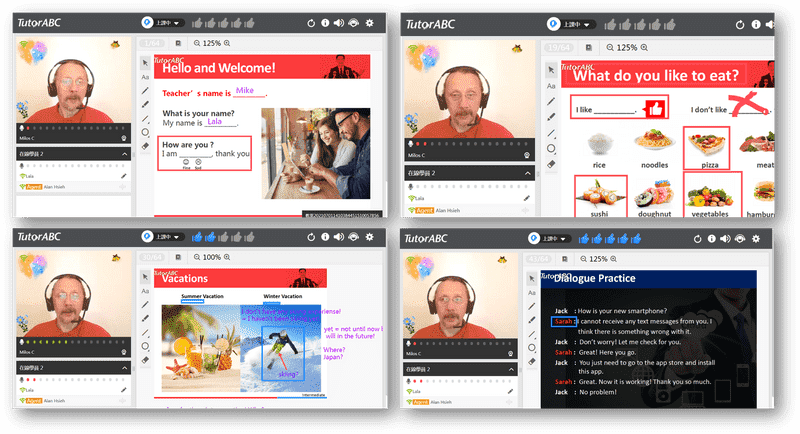This screenshot has width=800, height=434.
Task: Click the info icon in Dialogue Practice window
Action: click(x=712, y=239)
